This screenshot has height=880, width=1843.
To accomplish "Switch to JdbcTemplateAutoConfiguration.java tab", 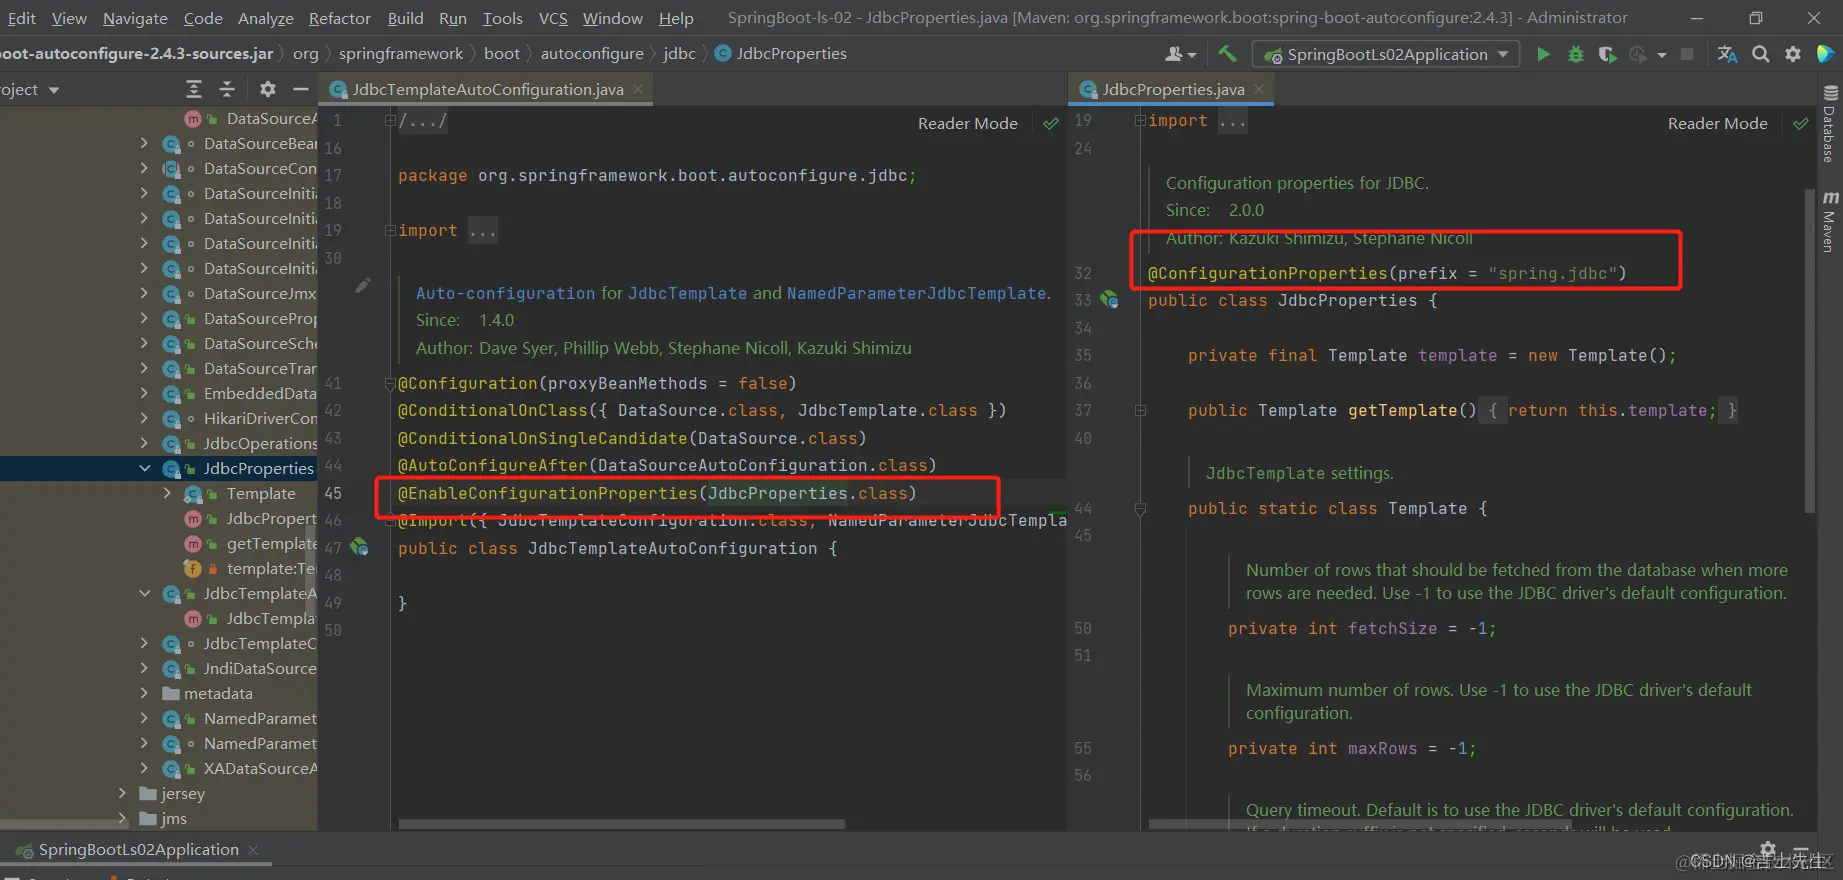I will (487, 89).
